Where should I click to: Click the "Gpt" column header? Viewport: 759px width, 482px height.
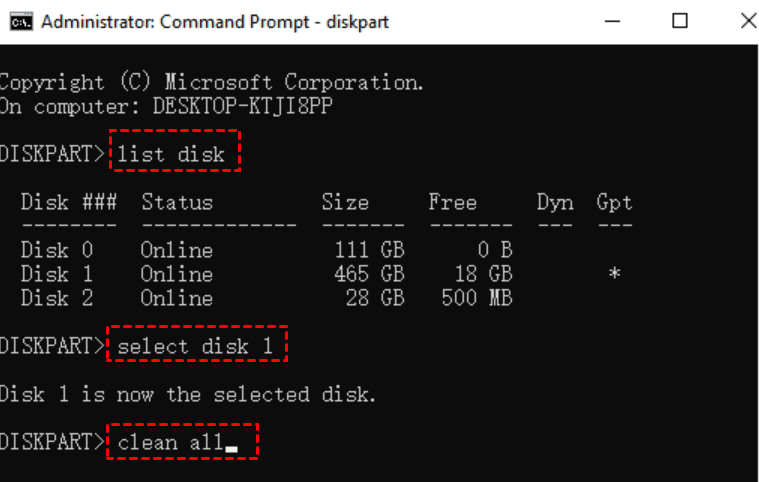(x=614, y=202)
